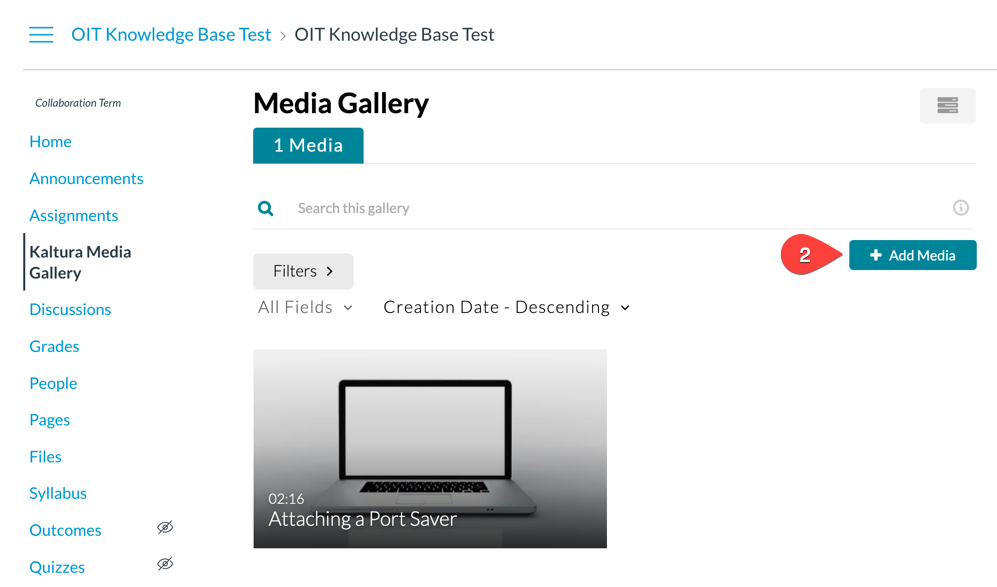Image resolution: width=997 pixels, height=587 pixels.
Task: Open Discussions from the course menu
Action: (x=70, y=309)
